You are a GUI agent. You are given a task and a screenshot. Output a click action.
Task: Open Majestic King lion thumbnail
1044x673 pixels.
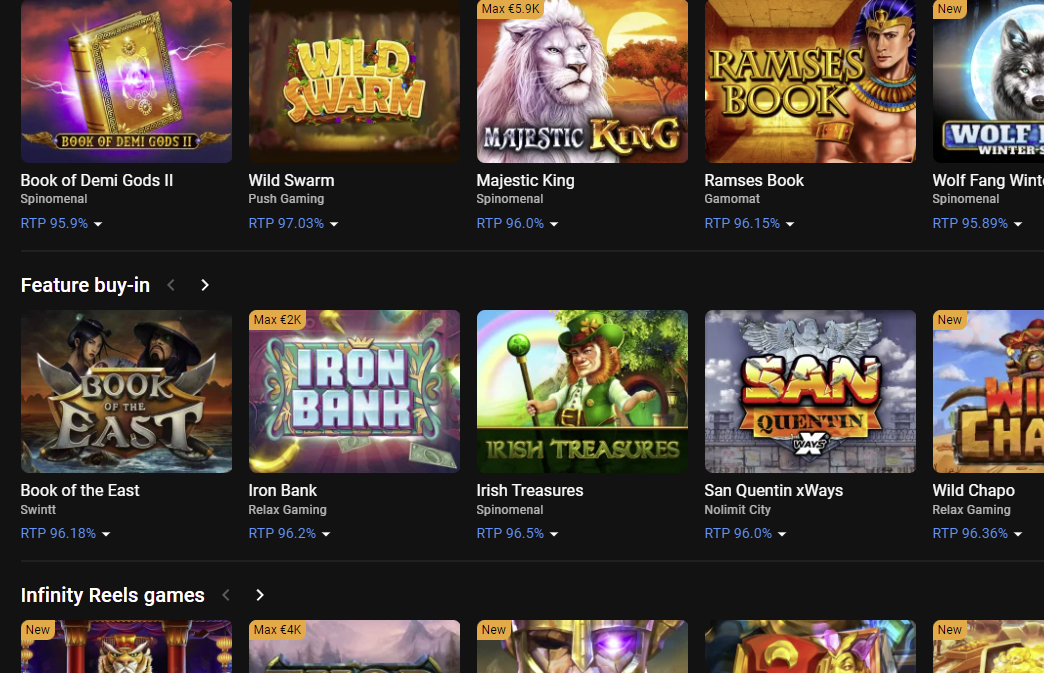pyautogui.click(x=582, y=81)
